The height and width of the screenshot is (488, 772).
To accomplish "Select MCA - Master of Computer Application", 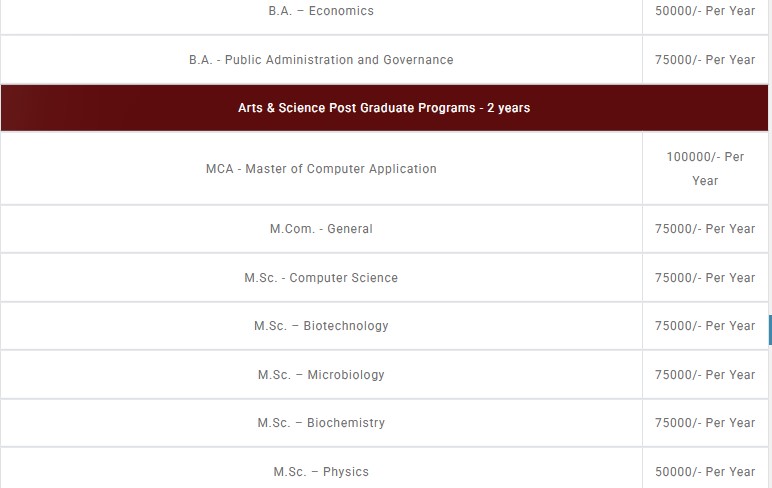I will (321, 169).
